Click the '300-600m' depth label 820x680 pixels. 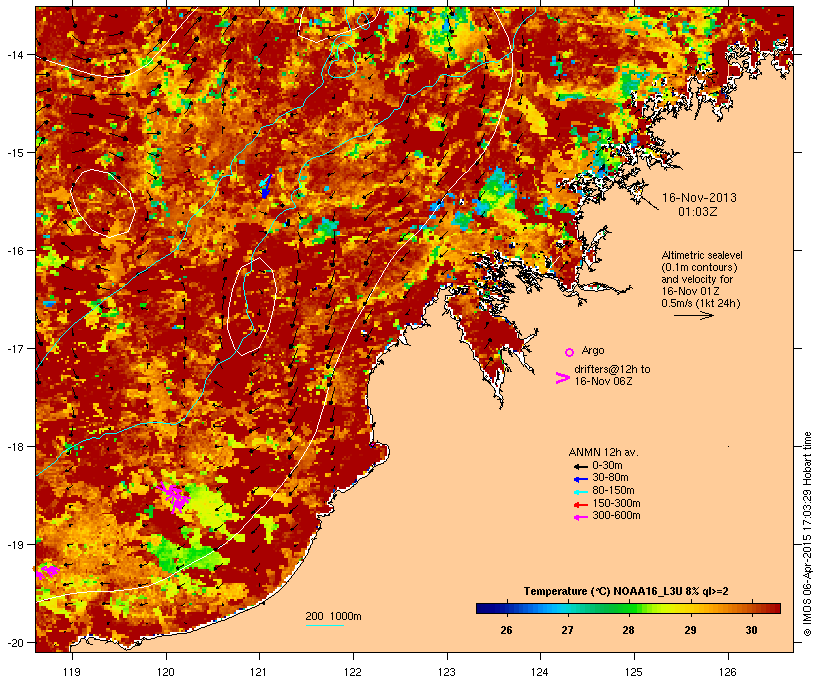coord(616,516)
